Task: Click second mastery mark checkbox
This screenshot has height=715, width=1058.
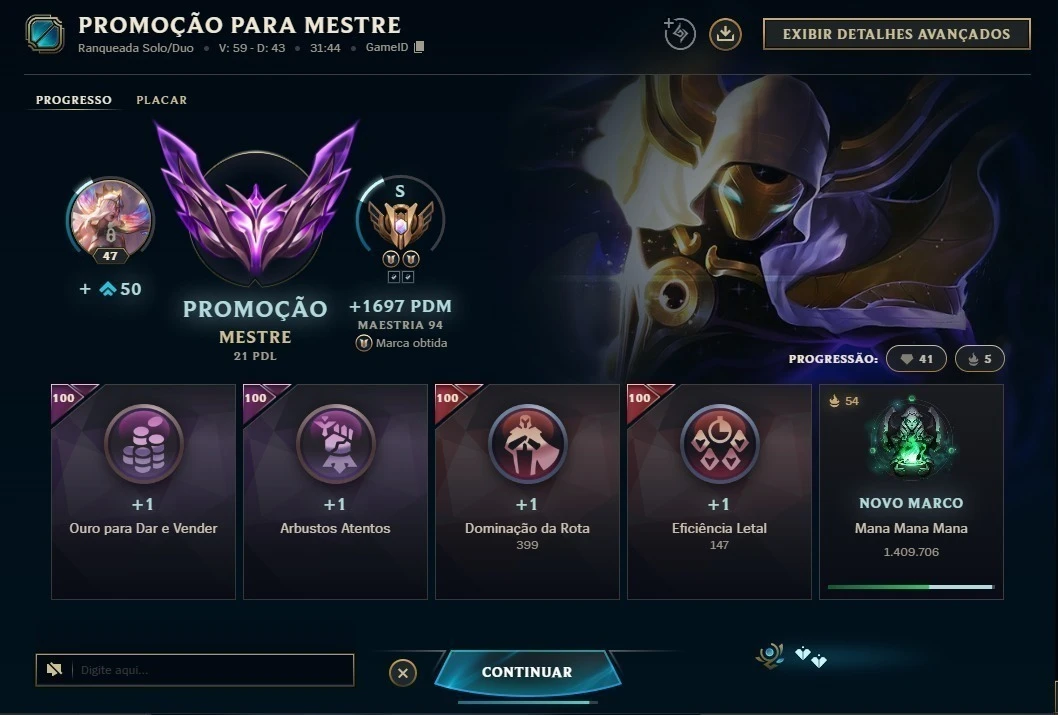Action: pos(408,277)
